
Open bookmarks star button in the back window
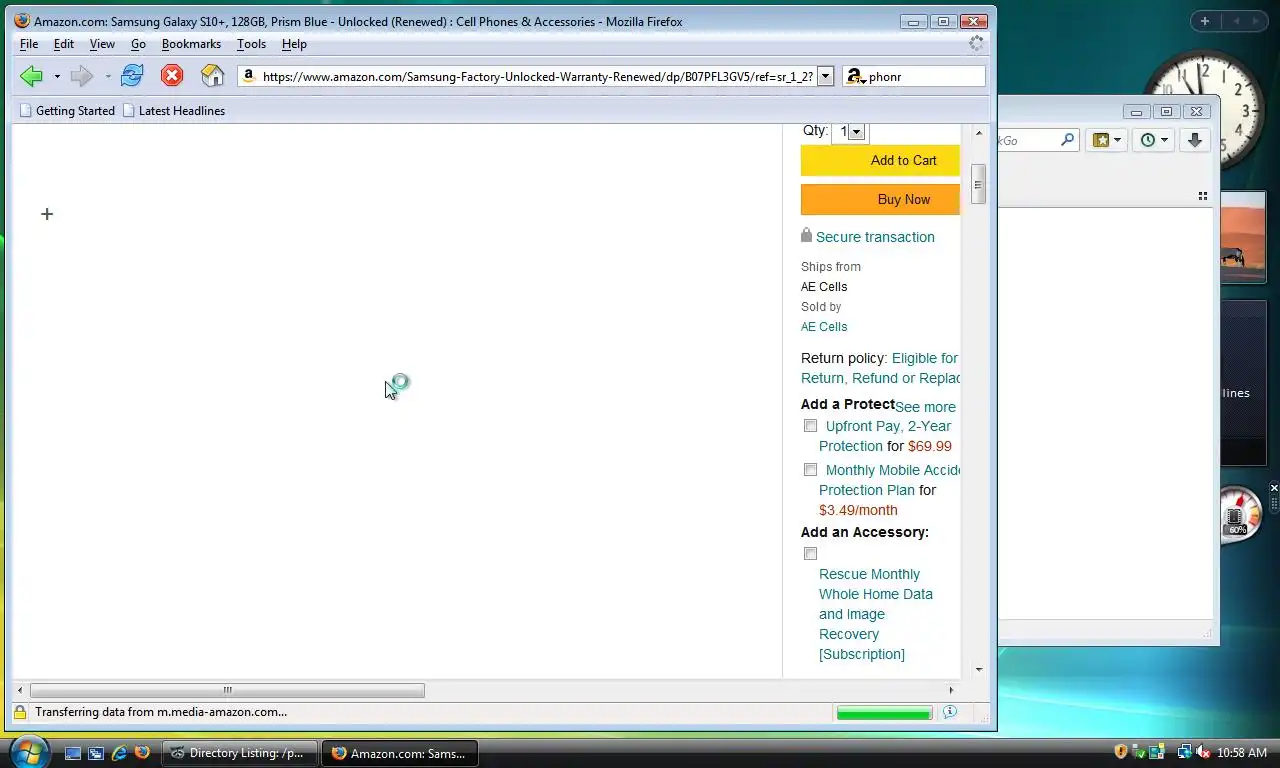click(1107, 140)
